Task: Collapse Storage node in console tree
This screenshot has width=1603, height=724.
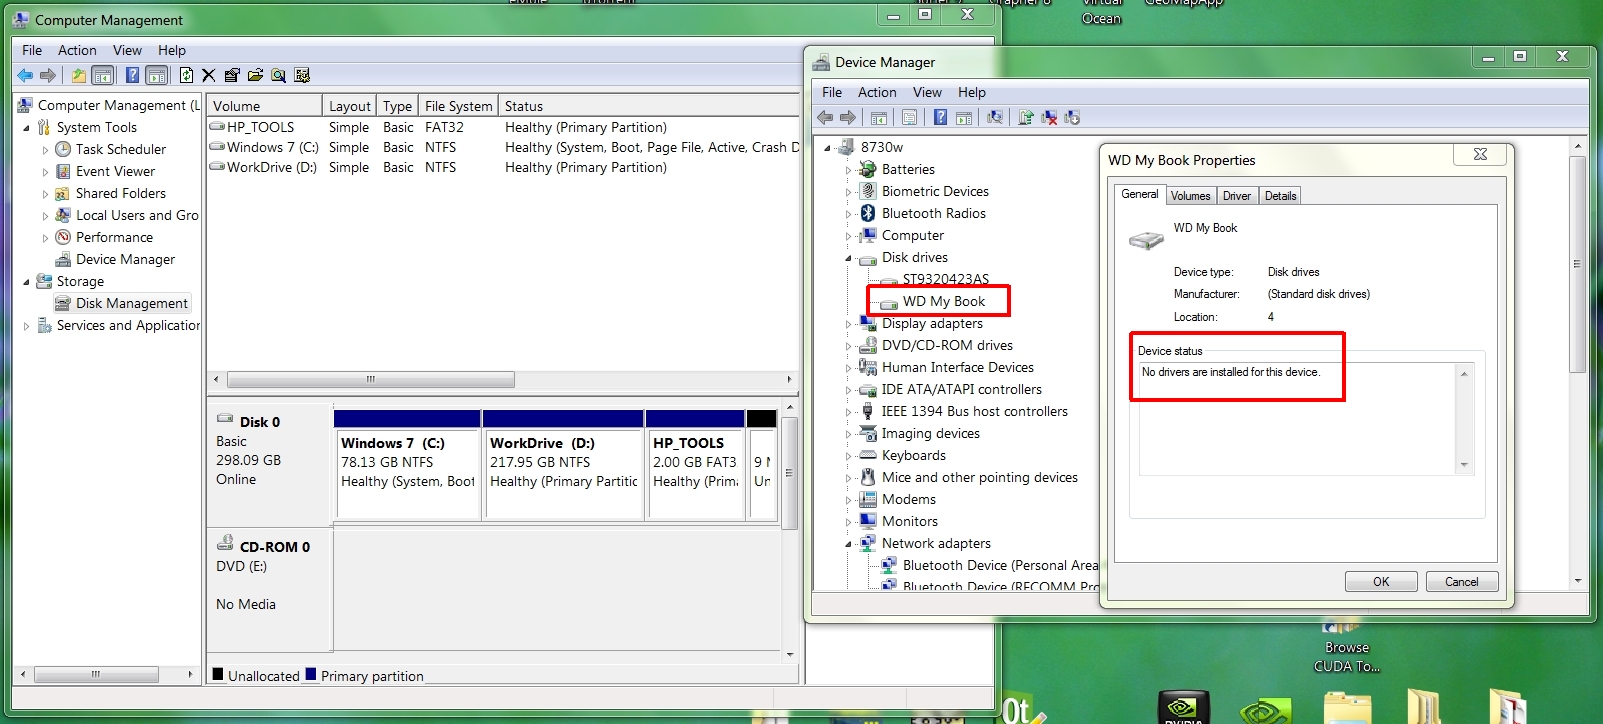Action: pos(26,282)
